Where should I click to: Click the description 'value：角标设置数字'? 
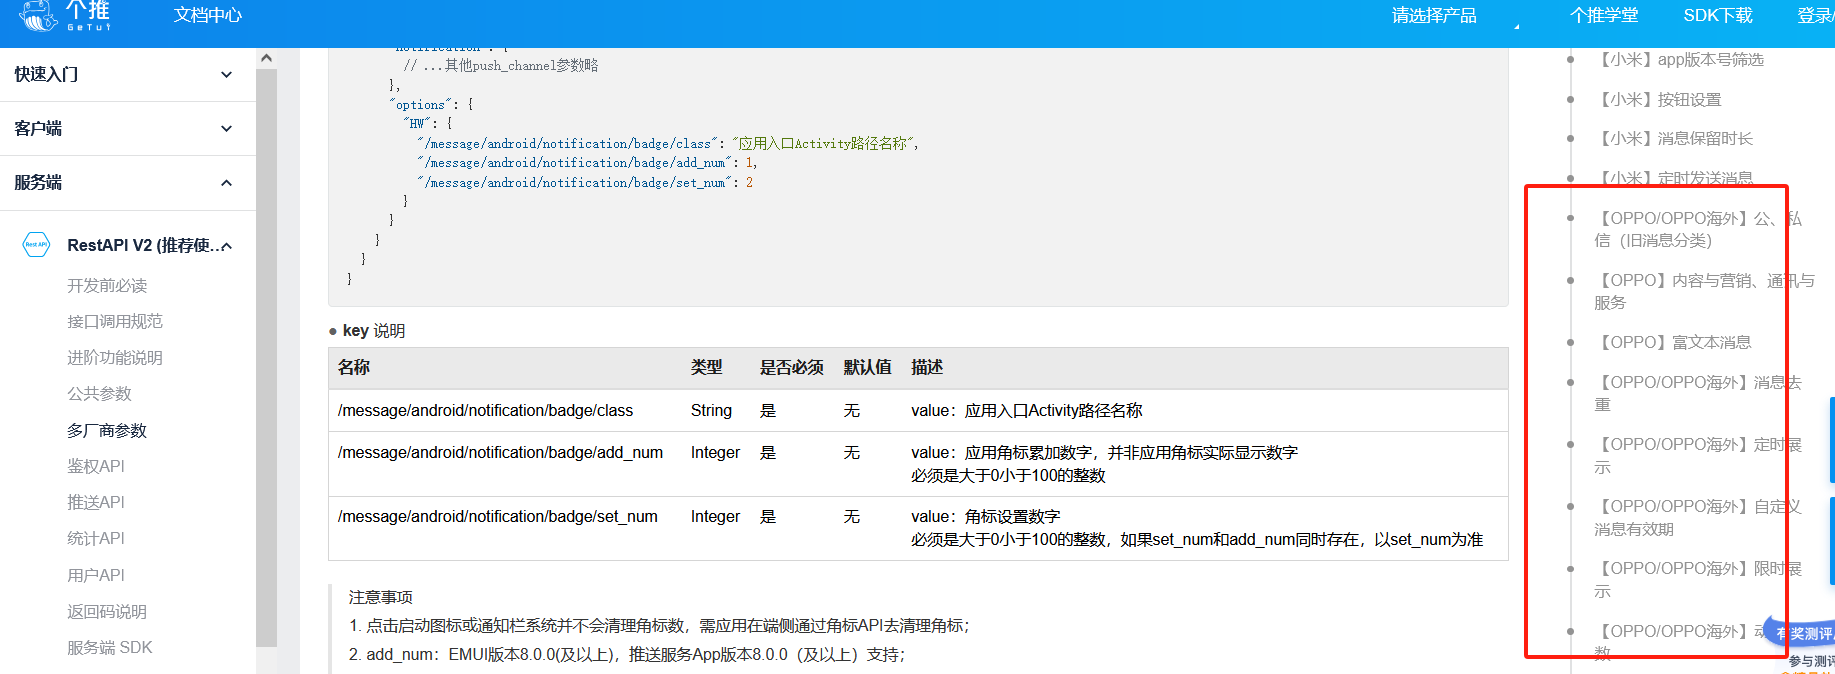(986, 517)
